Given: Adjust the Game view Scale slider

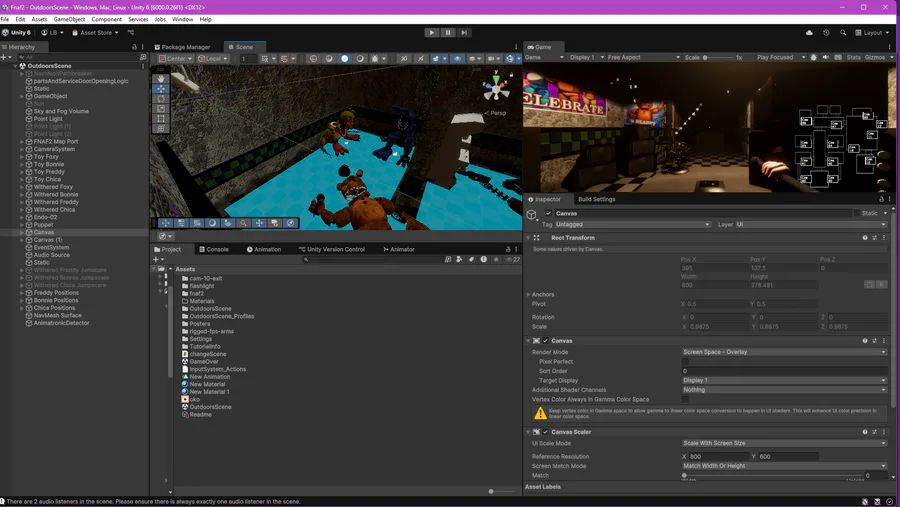Looking at the screenshot, I should coord(718,57).
